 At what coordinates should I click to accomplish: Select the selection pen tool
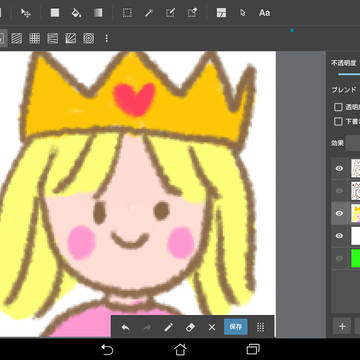tap(170, 13)
